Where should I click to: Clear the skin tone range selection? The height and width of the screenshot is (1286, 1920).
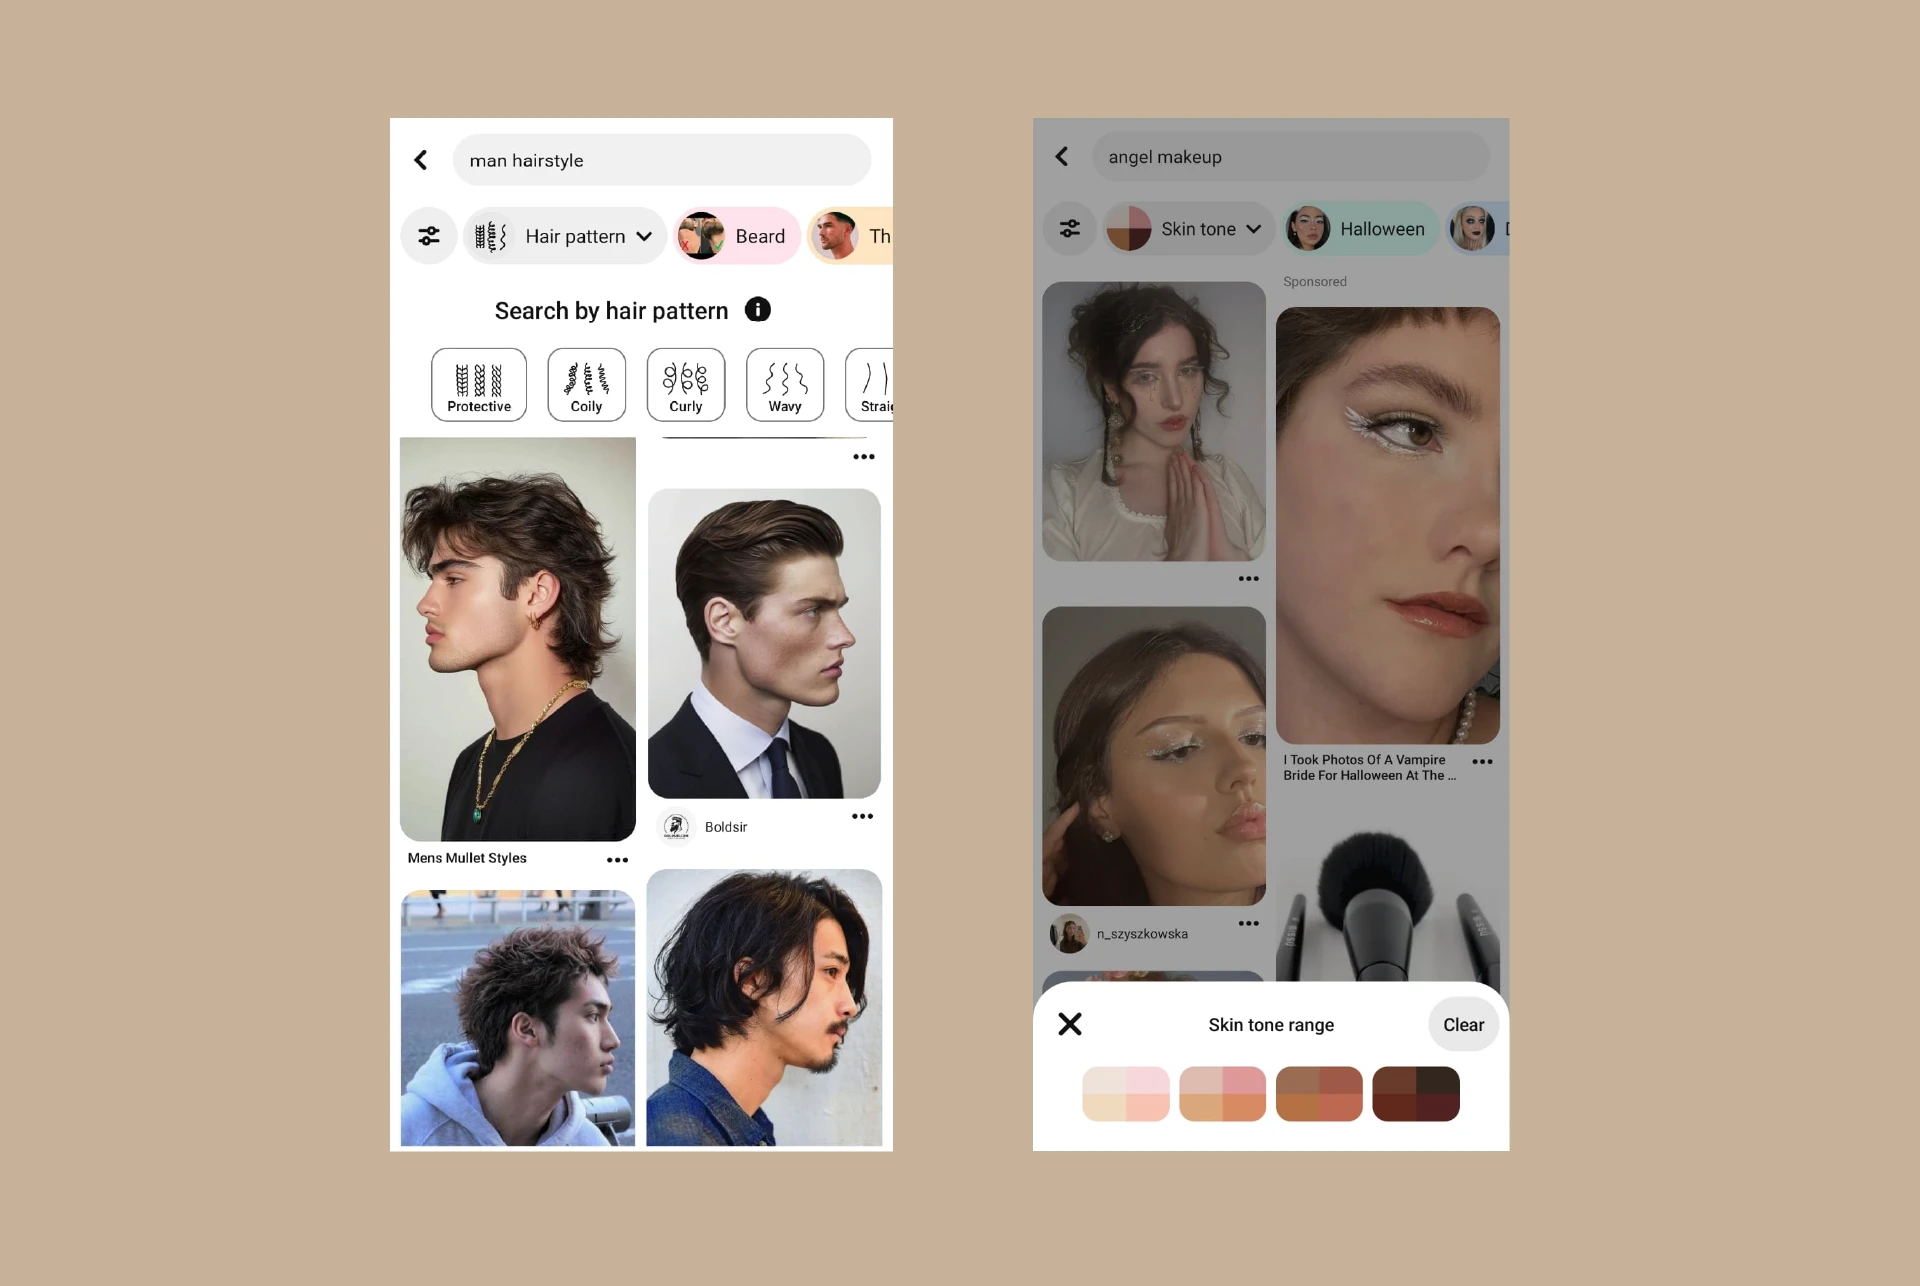click(x=1462, y=1023)
